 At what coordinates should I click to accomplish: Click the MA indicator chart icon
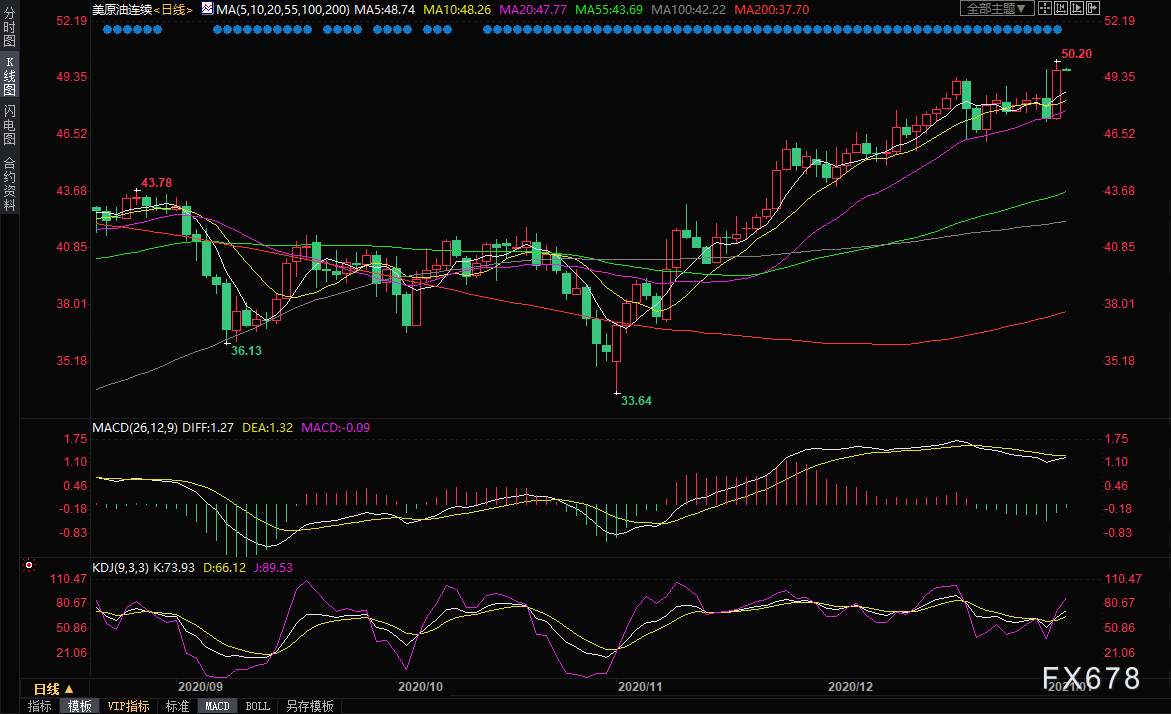[207, 8]
